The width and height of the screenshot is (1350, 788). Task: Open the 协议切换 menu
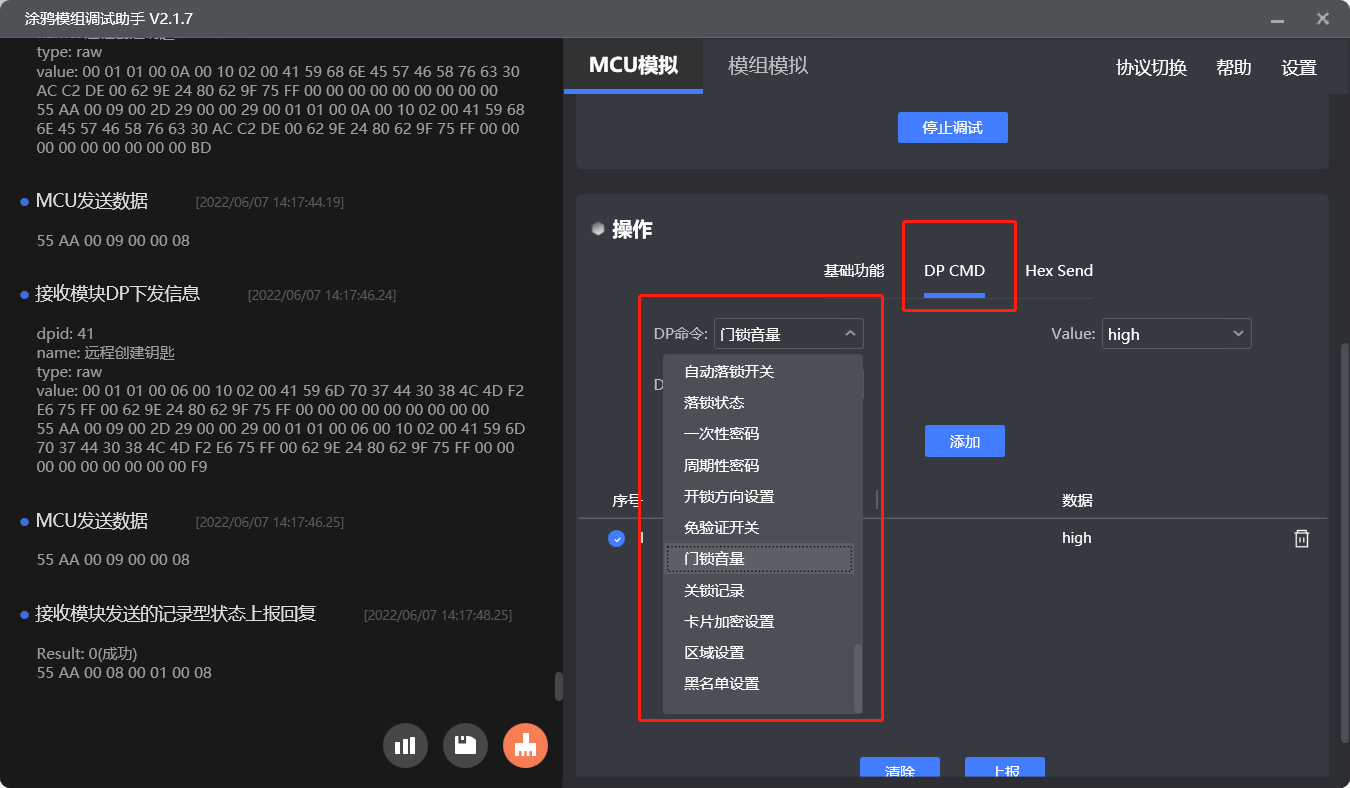point(1151,68)
